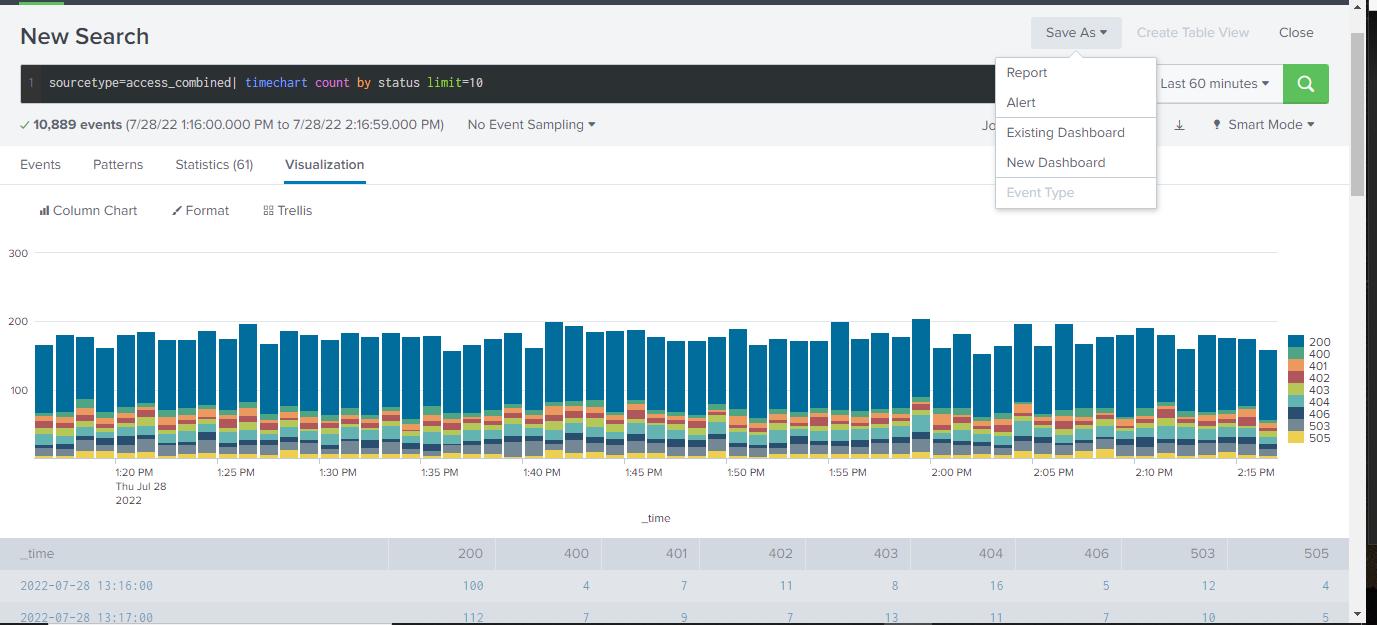
Task: Select New Dashboard from Save As menu
Action: (x=1056, y=163)
